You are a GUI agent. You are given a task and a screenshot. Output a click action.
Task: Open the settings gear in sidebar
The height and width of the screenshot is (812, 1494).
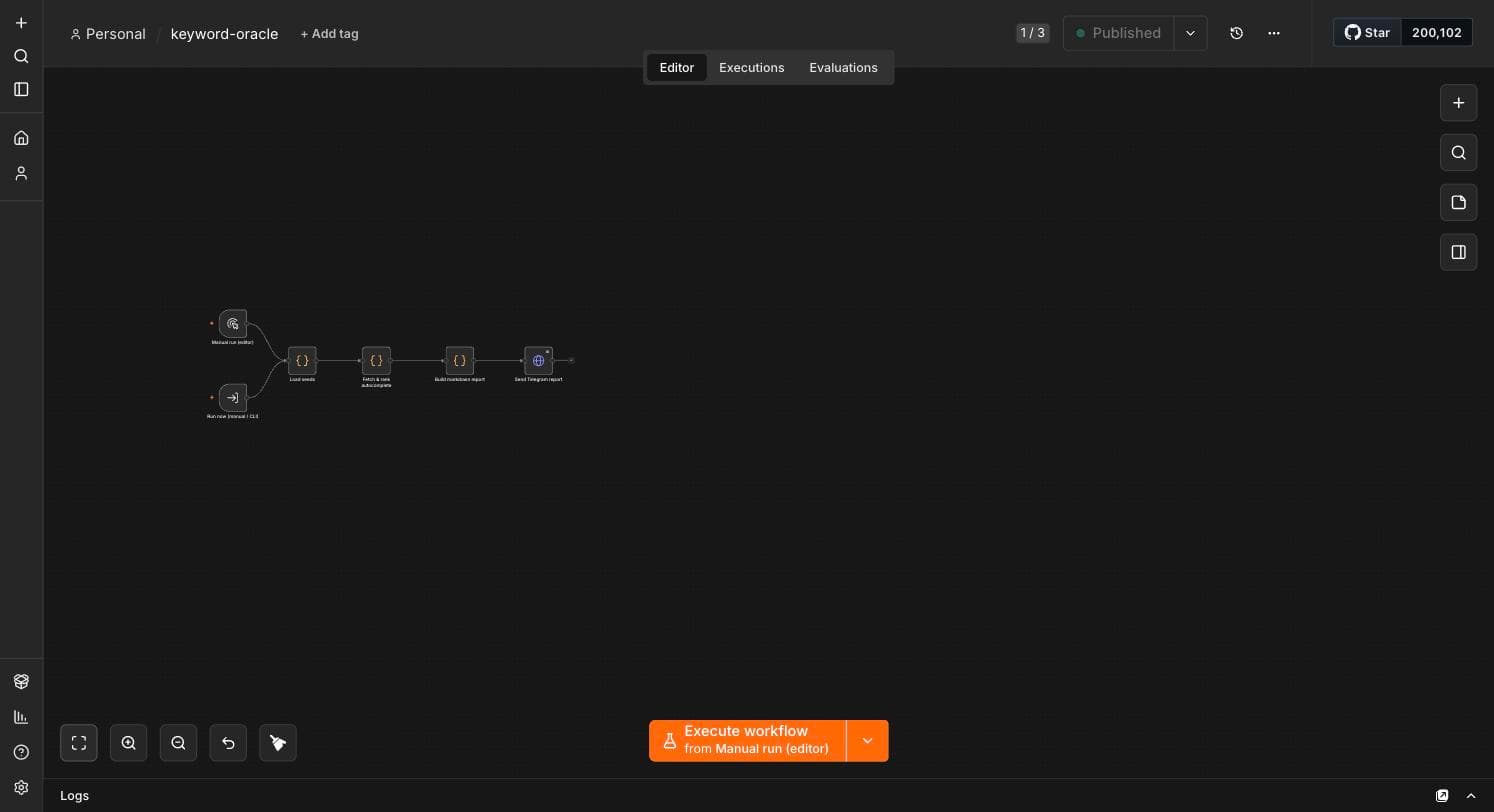click(x=21, y=788)
